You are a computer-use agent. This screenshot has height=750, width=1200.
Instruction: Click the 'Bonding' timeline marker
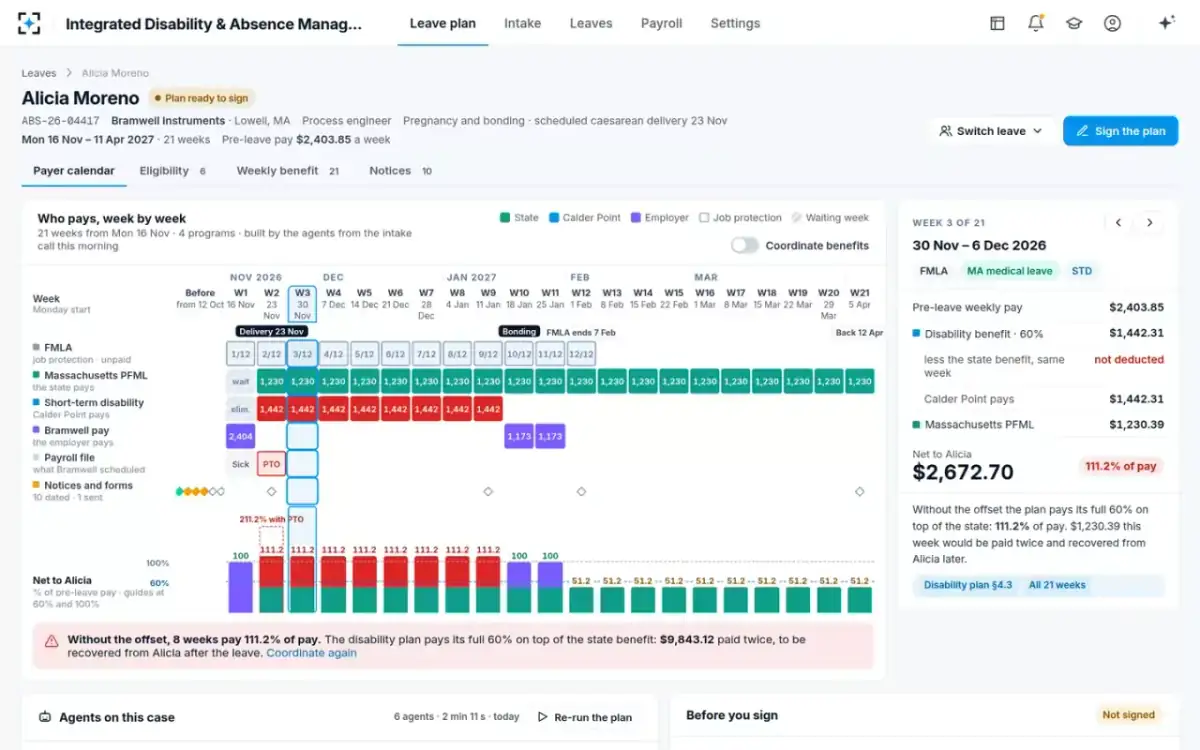(519, 331)
